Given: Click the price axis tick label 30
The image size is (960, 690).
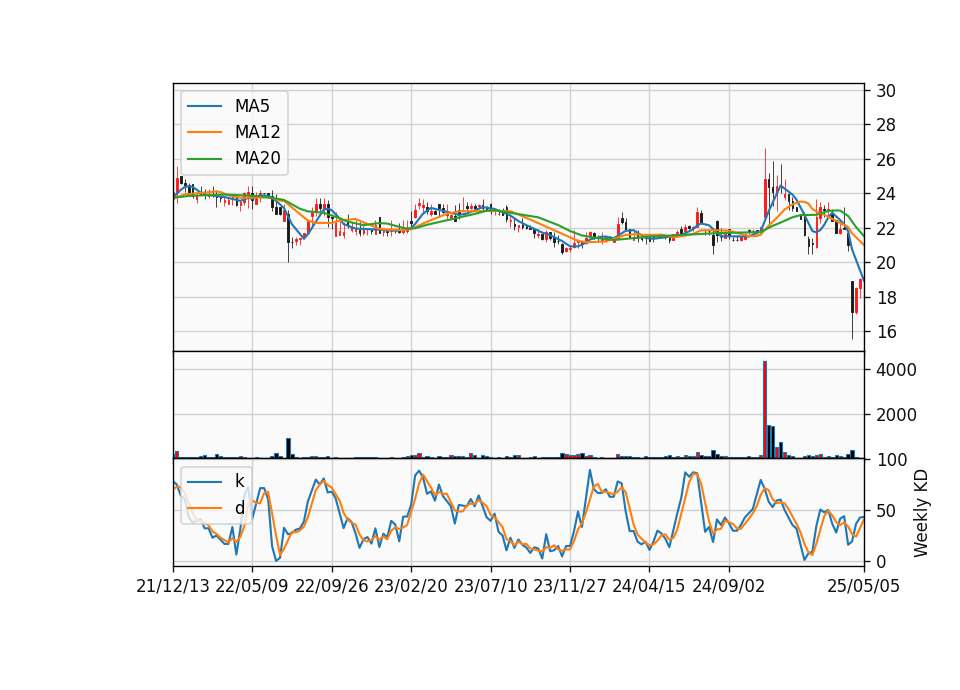Looking at the screenshot, I should click(x=885, y=91).
